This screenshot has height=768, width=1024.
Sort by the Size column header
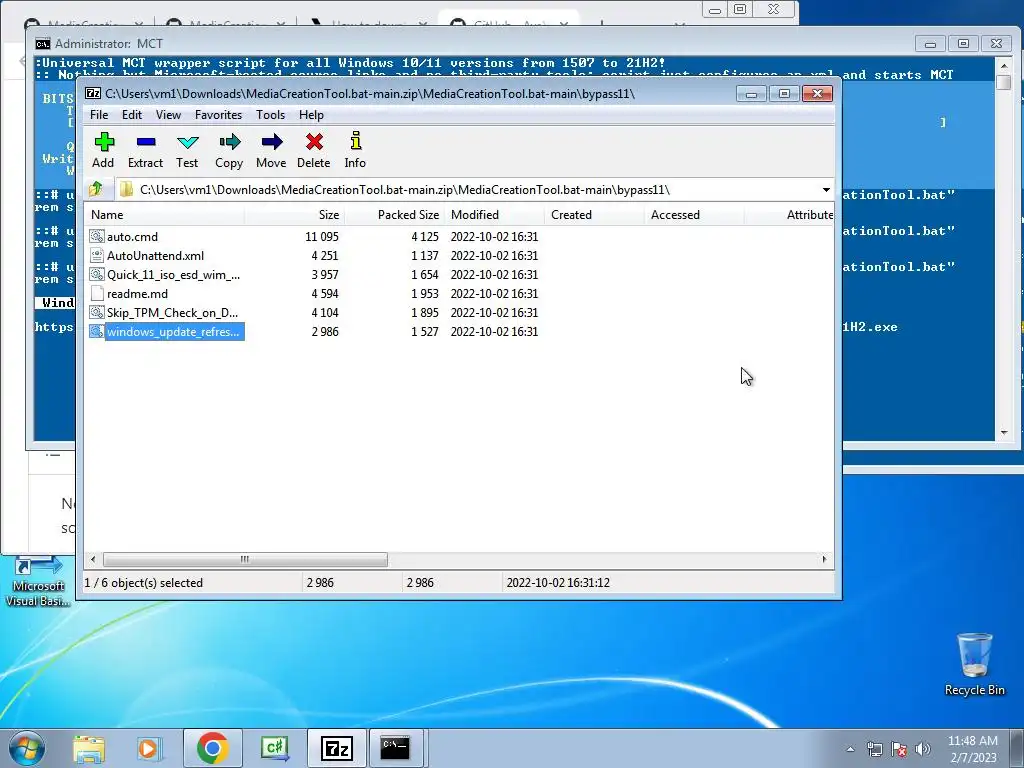[x=295, y=215]
